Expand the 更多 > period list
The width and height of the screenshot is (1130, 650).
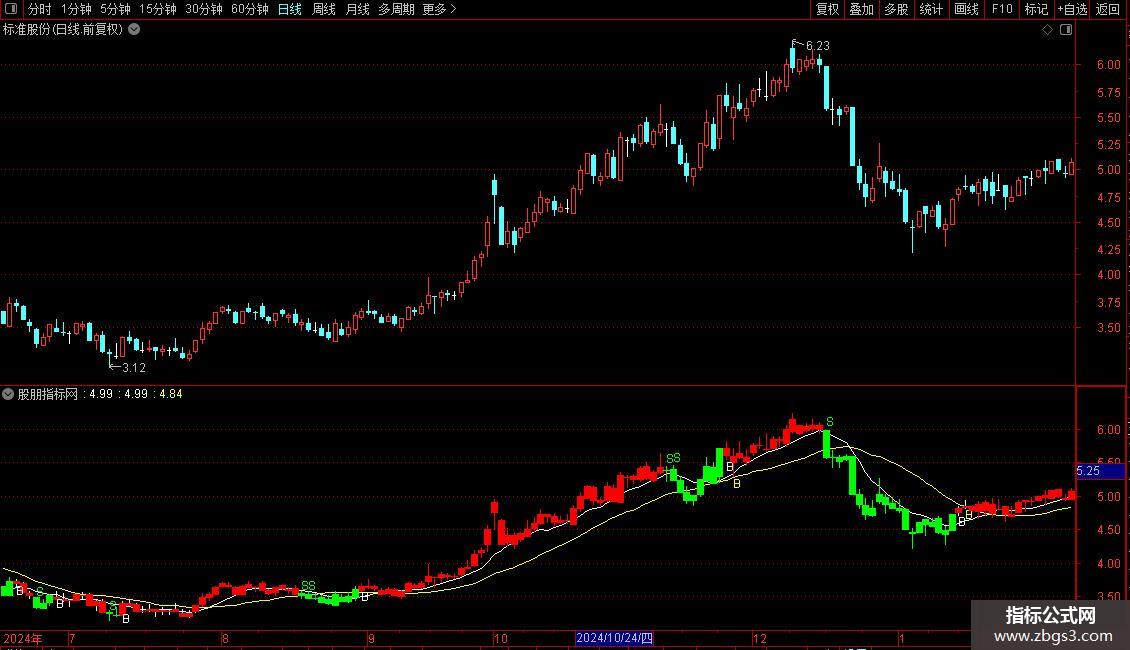click(439, 9)
